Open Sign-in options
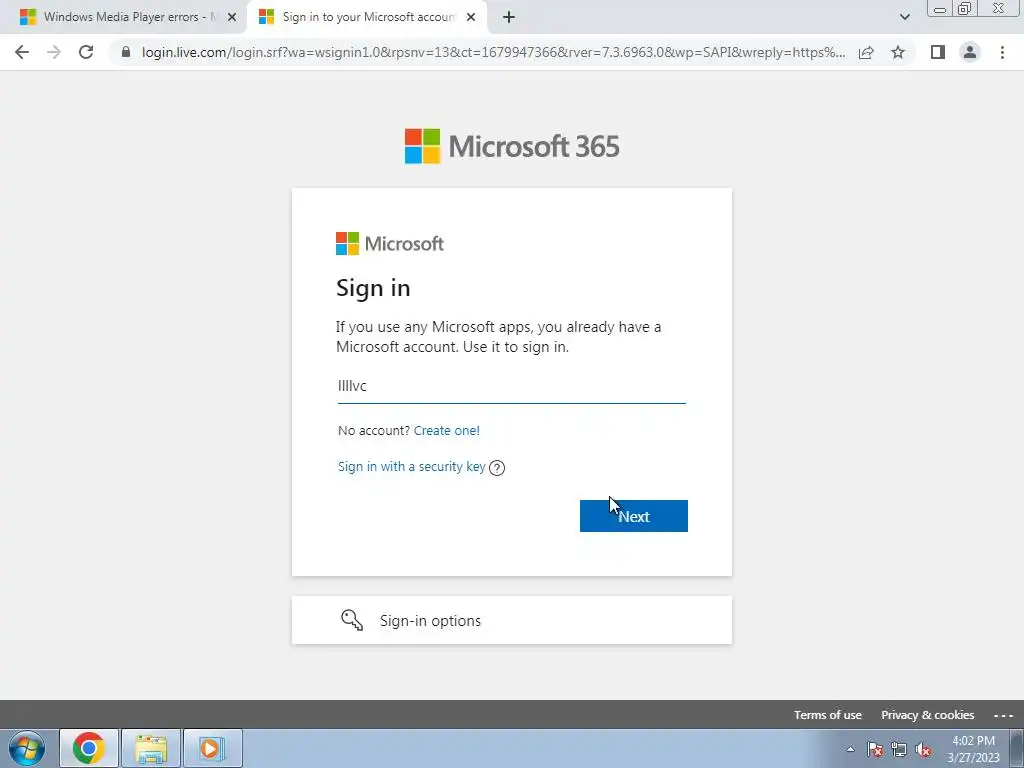1024x768 pixels. tap(511, 620)
